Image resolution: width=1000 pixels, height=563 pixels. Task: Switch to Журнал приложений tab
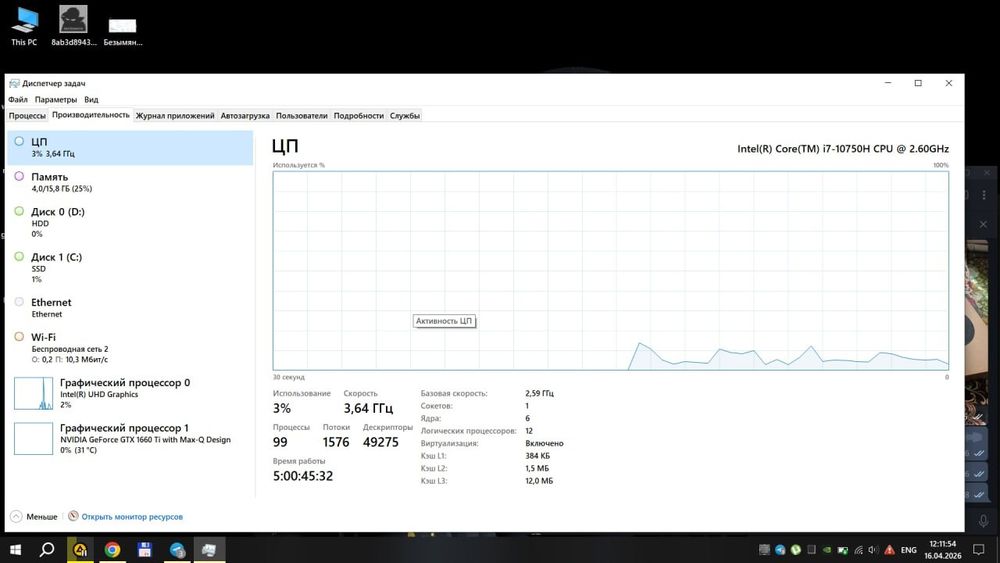pos(175,115)
